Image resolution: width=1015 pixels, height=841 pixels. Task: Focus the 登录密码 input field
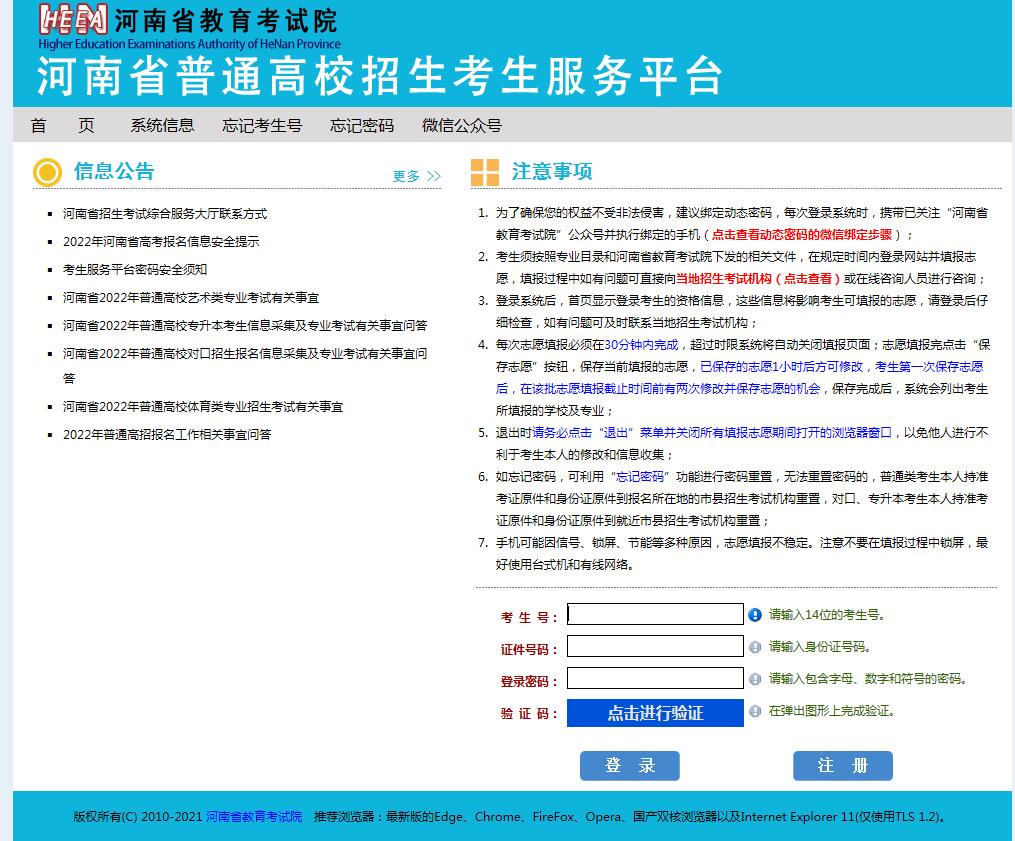click(x=655, y=678)
